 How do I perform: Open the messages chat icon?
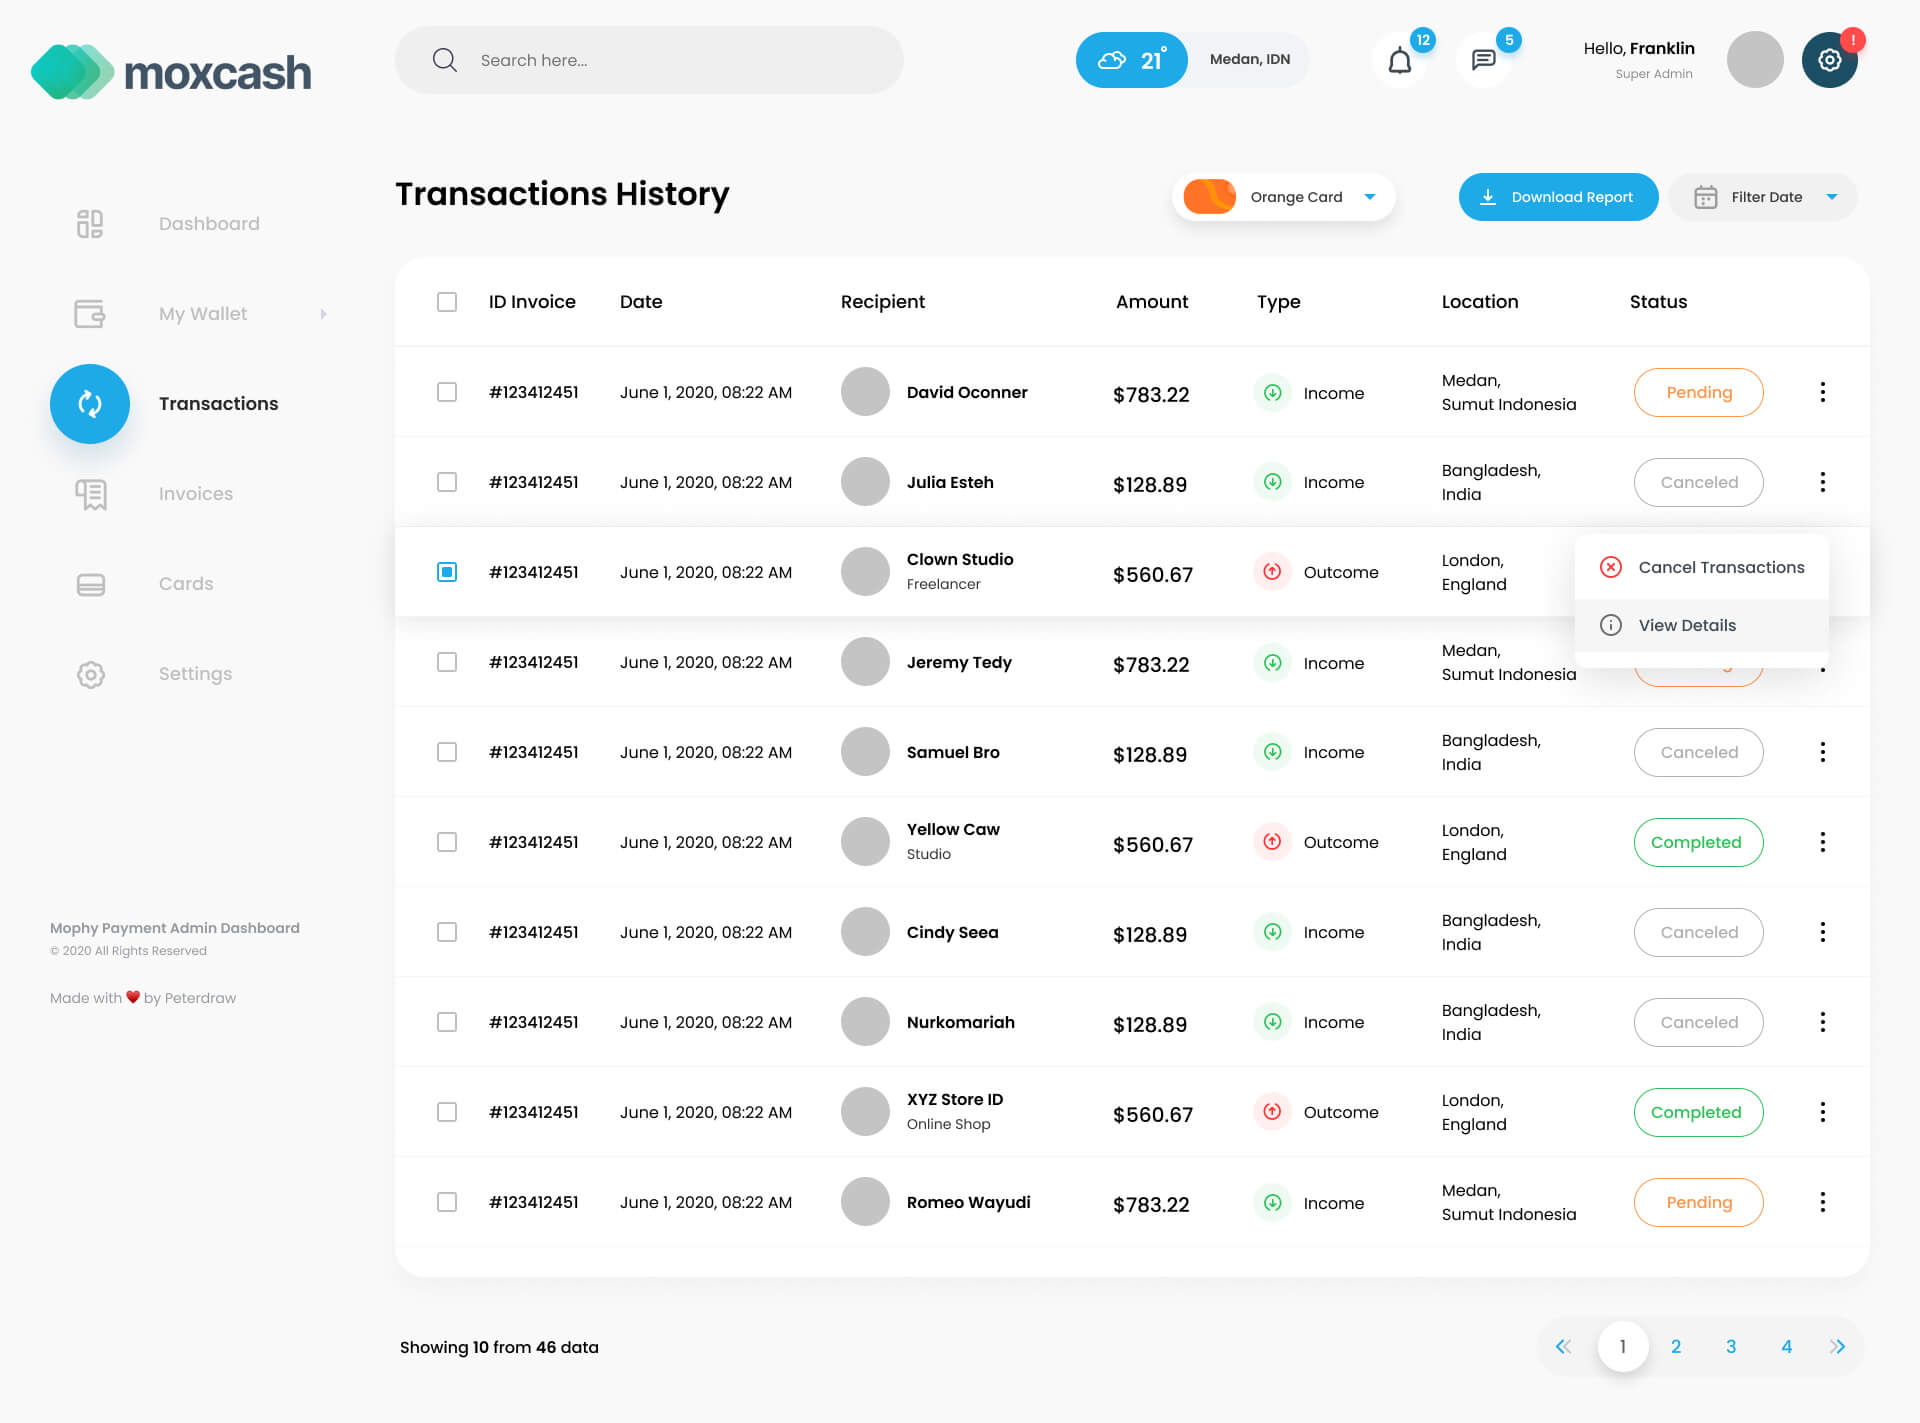[x=1483, y=60]
